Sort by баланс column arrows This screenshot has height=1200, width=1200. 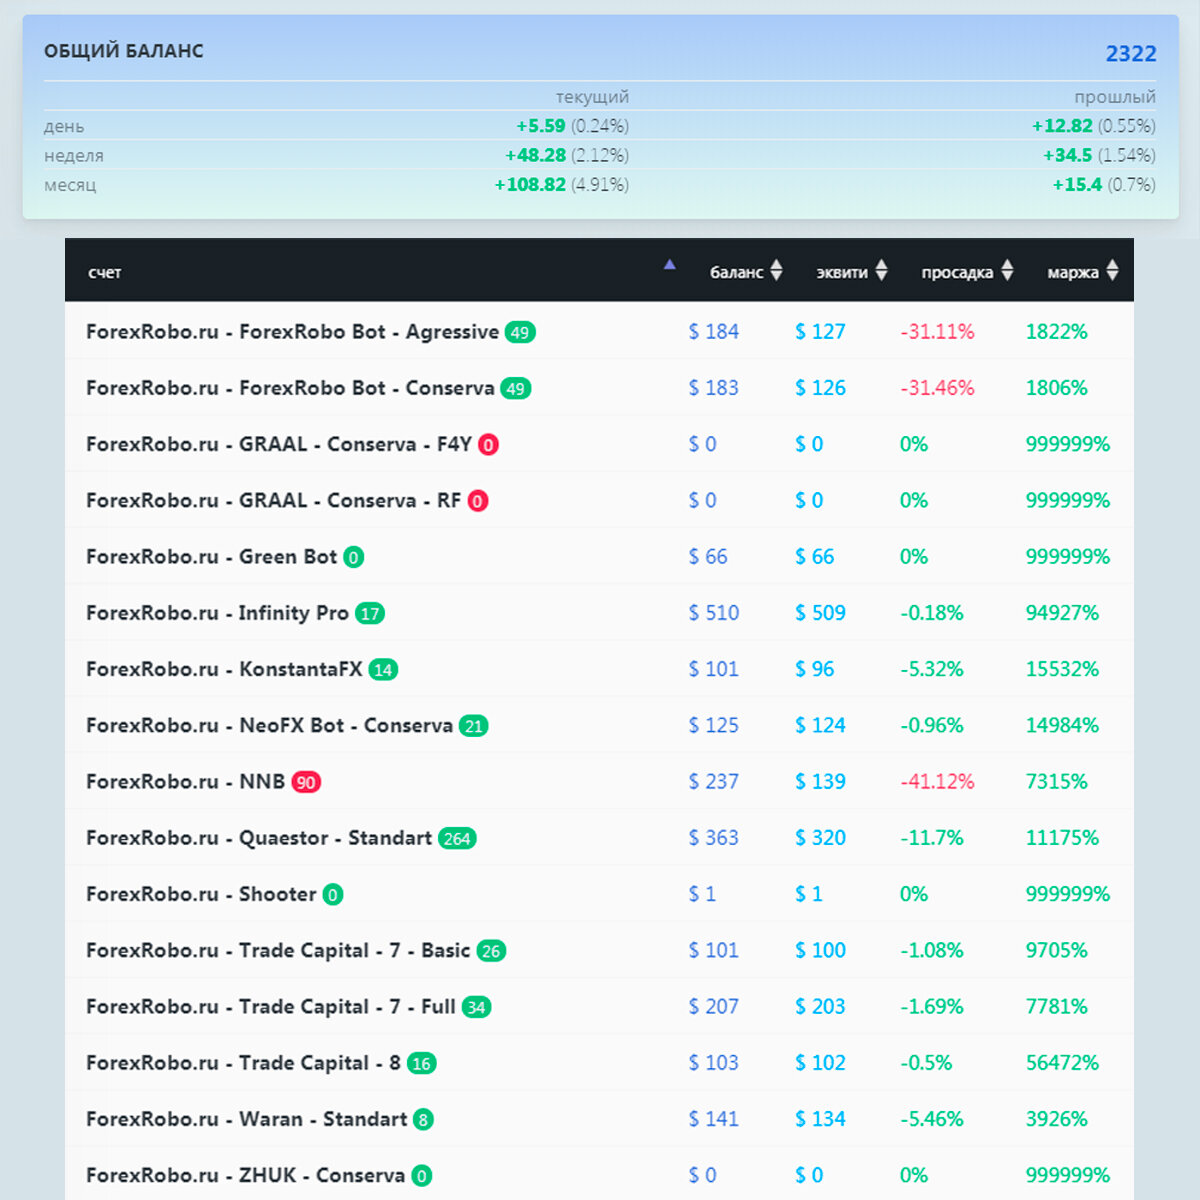point(776,271)
